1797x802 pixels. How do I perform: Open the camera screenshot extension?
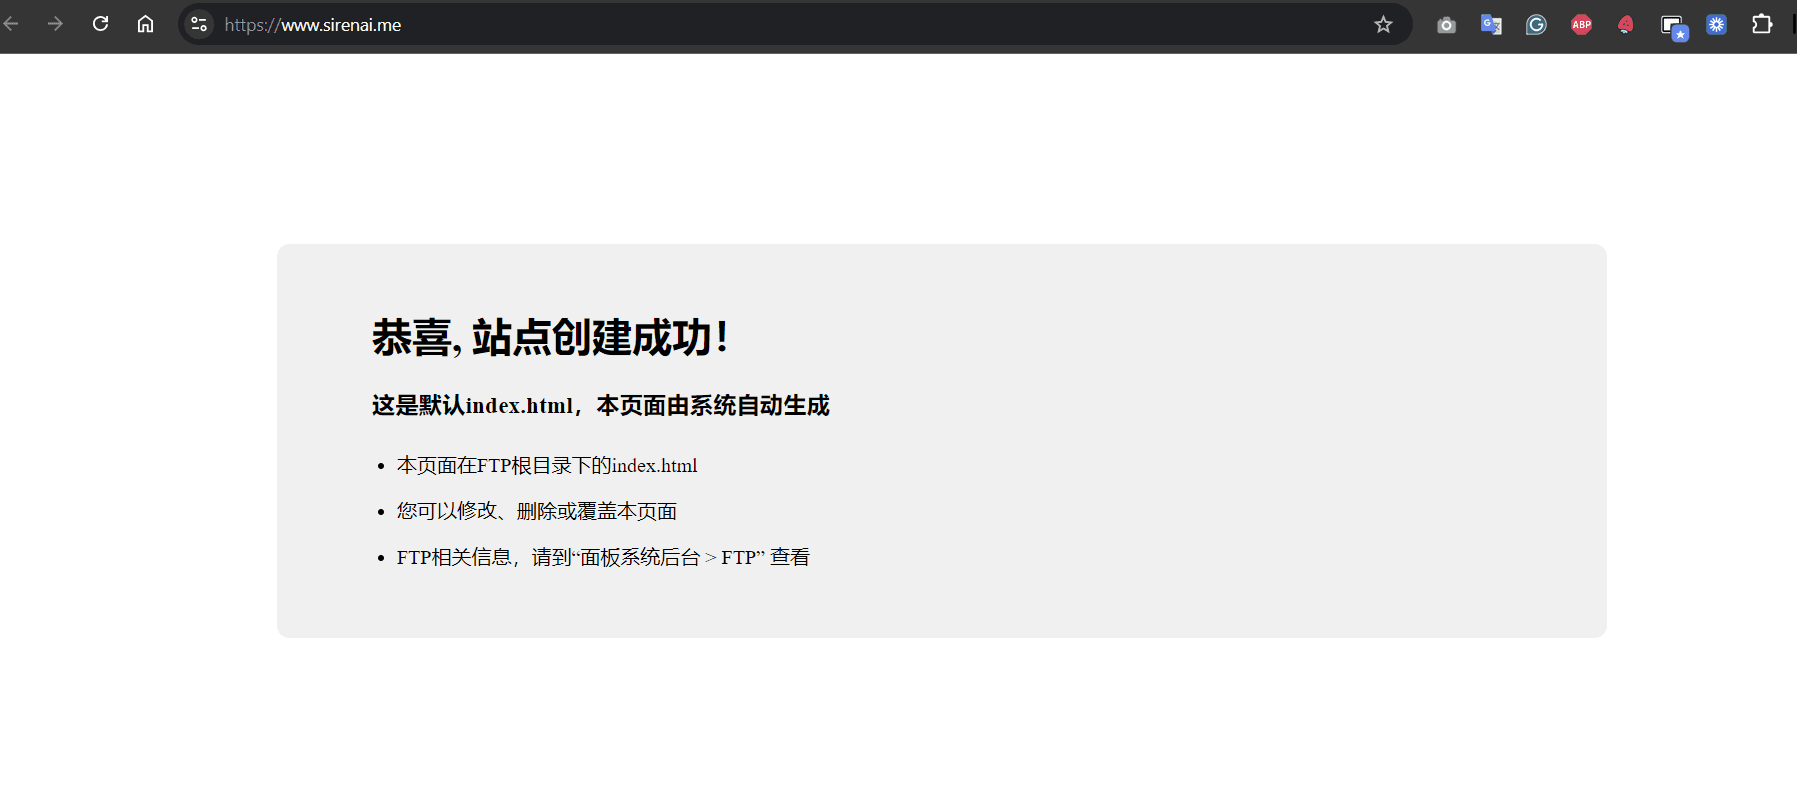[x=1446, y=25]
